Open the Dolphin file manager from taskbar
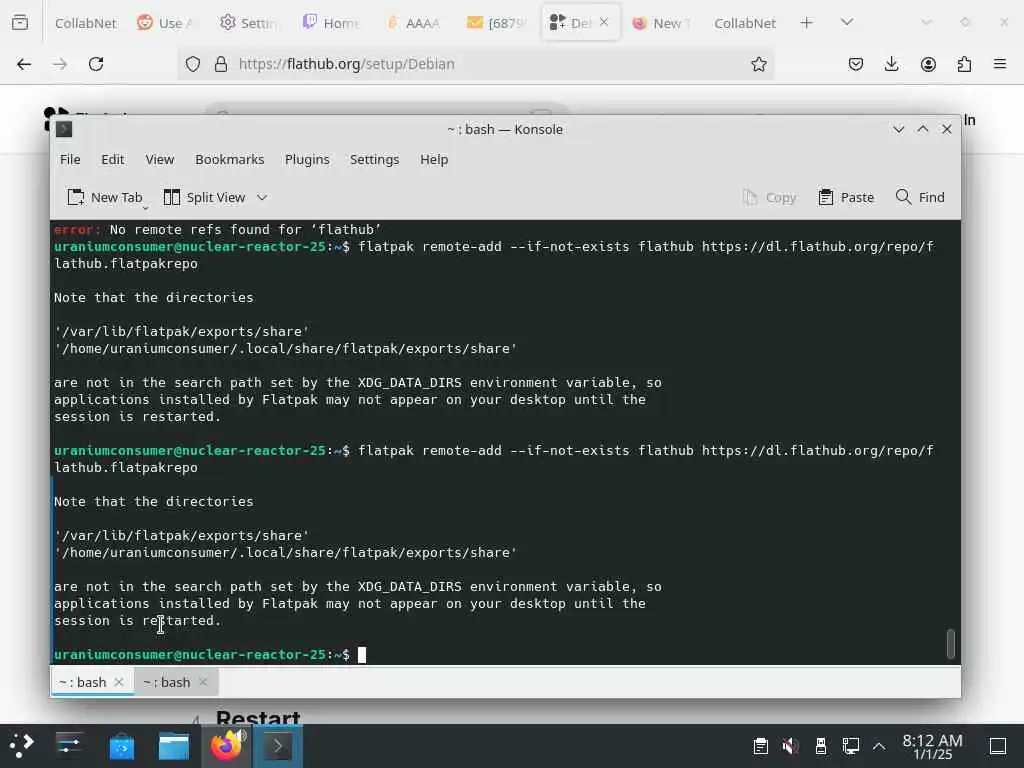 [174, 745]
